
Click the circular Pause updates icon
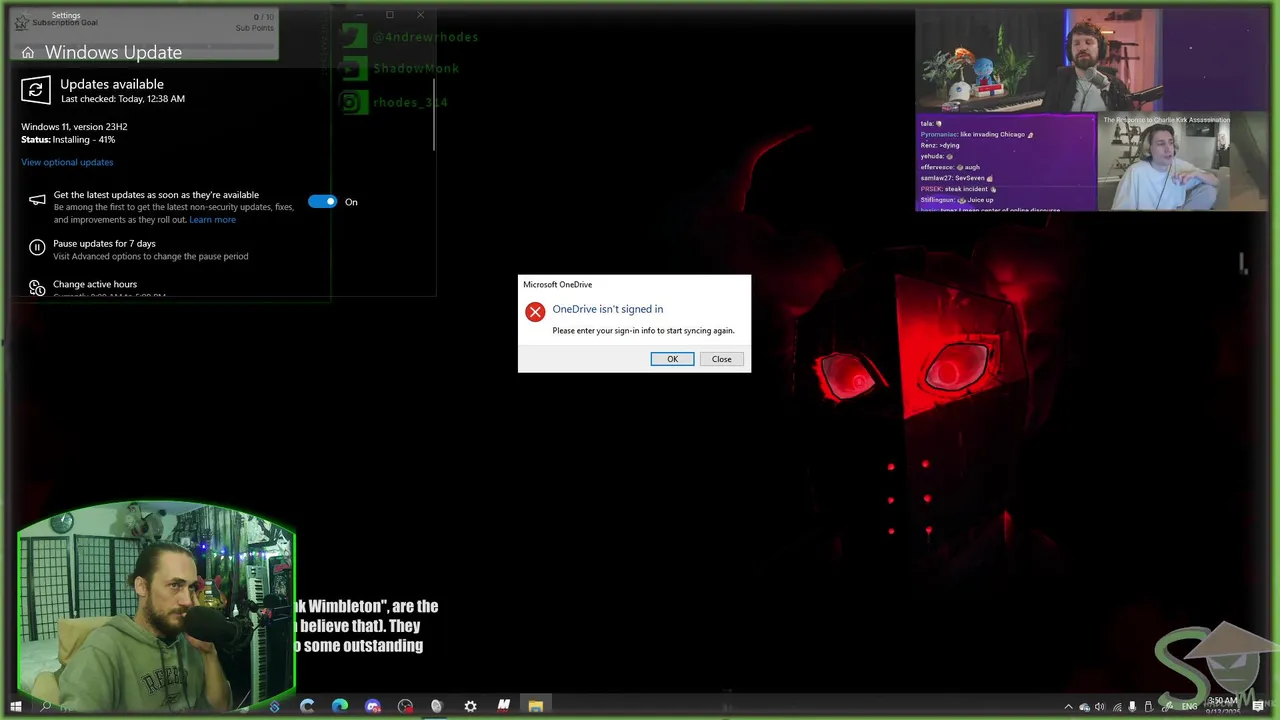pos(37,247)
